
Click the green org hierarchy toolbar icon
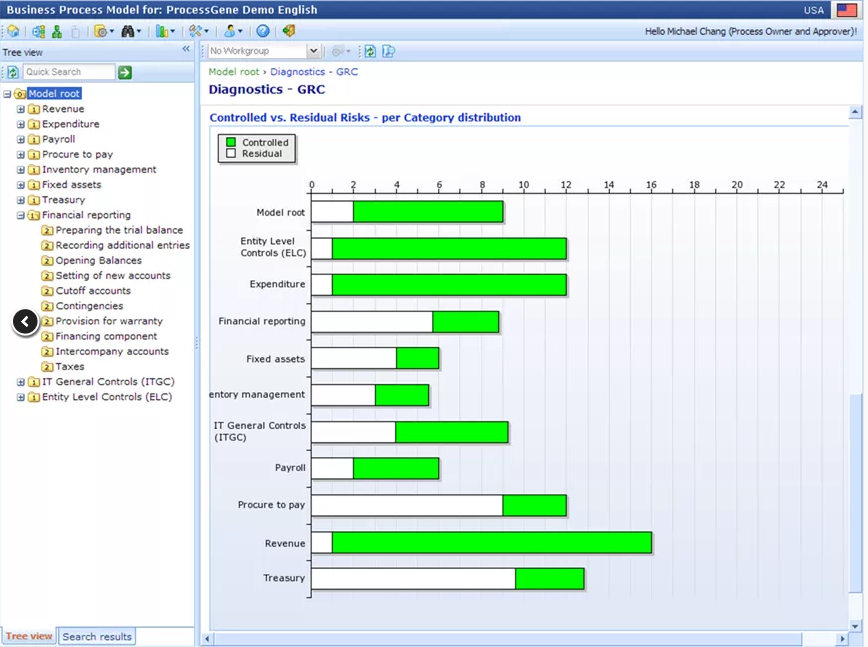pyautogui.click(x=57, y=31)
